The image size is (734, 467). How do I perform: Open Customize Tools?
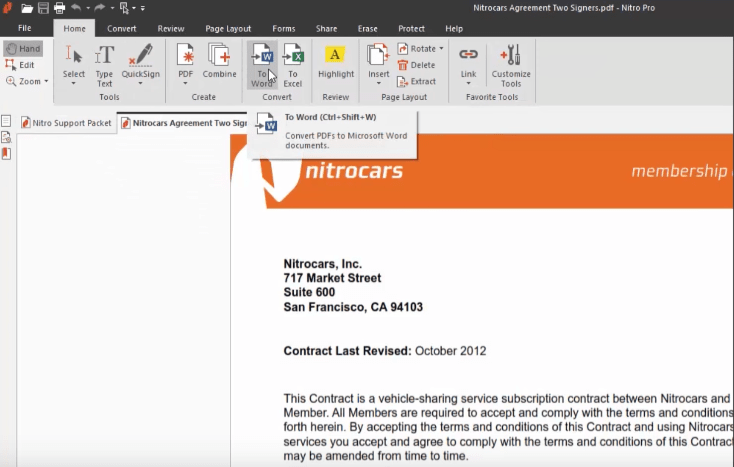[511, 66]
